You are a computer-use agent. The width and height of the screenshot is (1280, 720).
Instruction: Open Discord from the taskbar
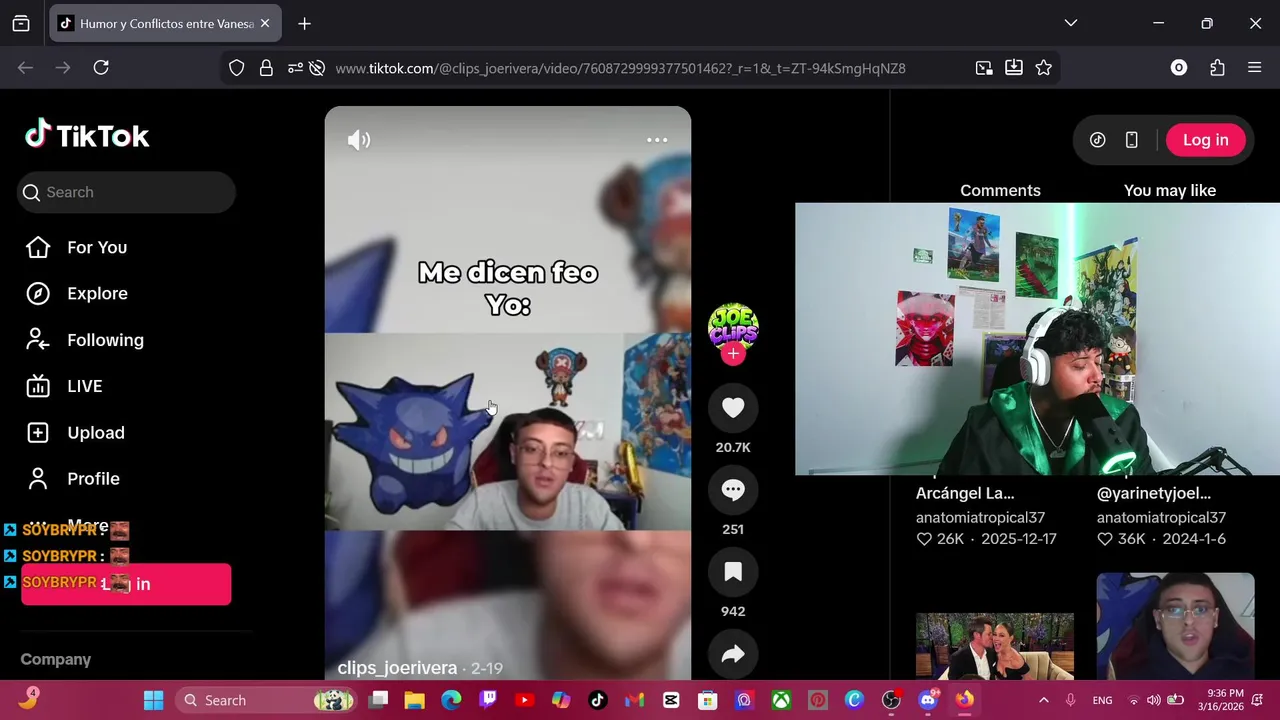point(928,700)
